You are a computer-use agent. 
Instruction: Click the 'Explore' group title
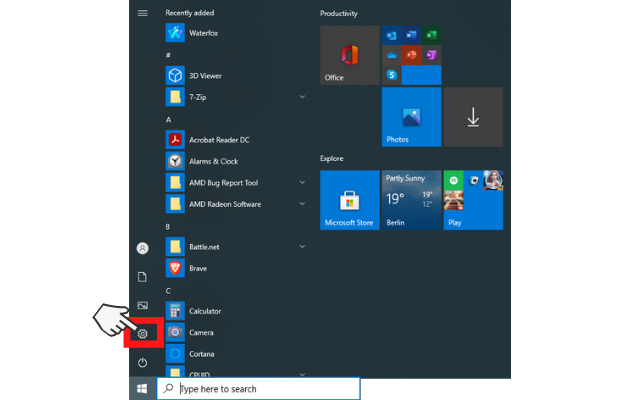click(x=332, y=159)
